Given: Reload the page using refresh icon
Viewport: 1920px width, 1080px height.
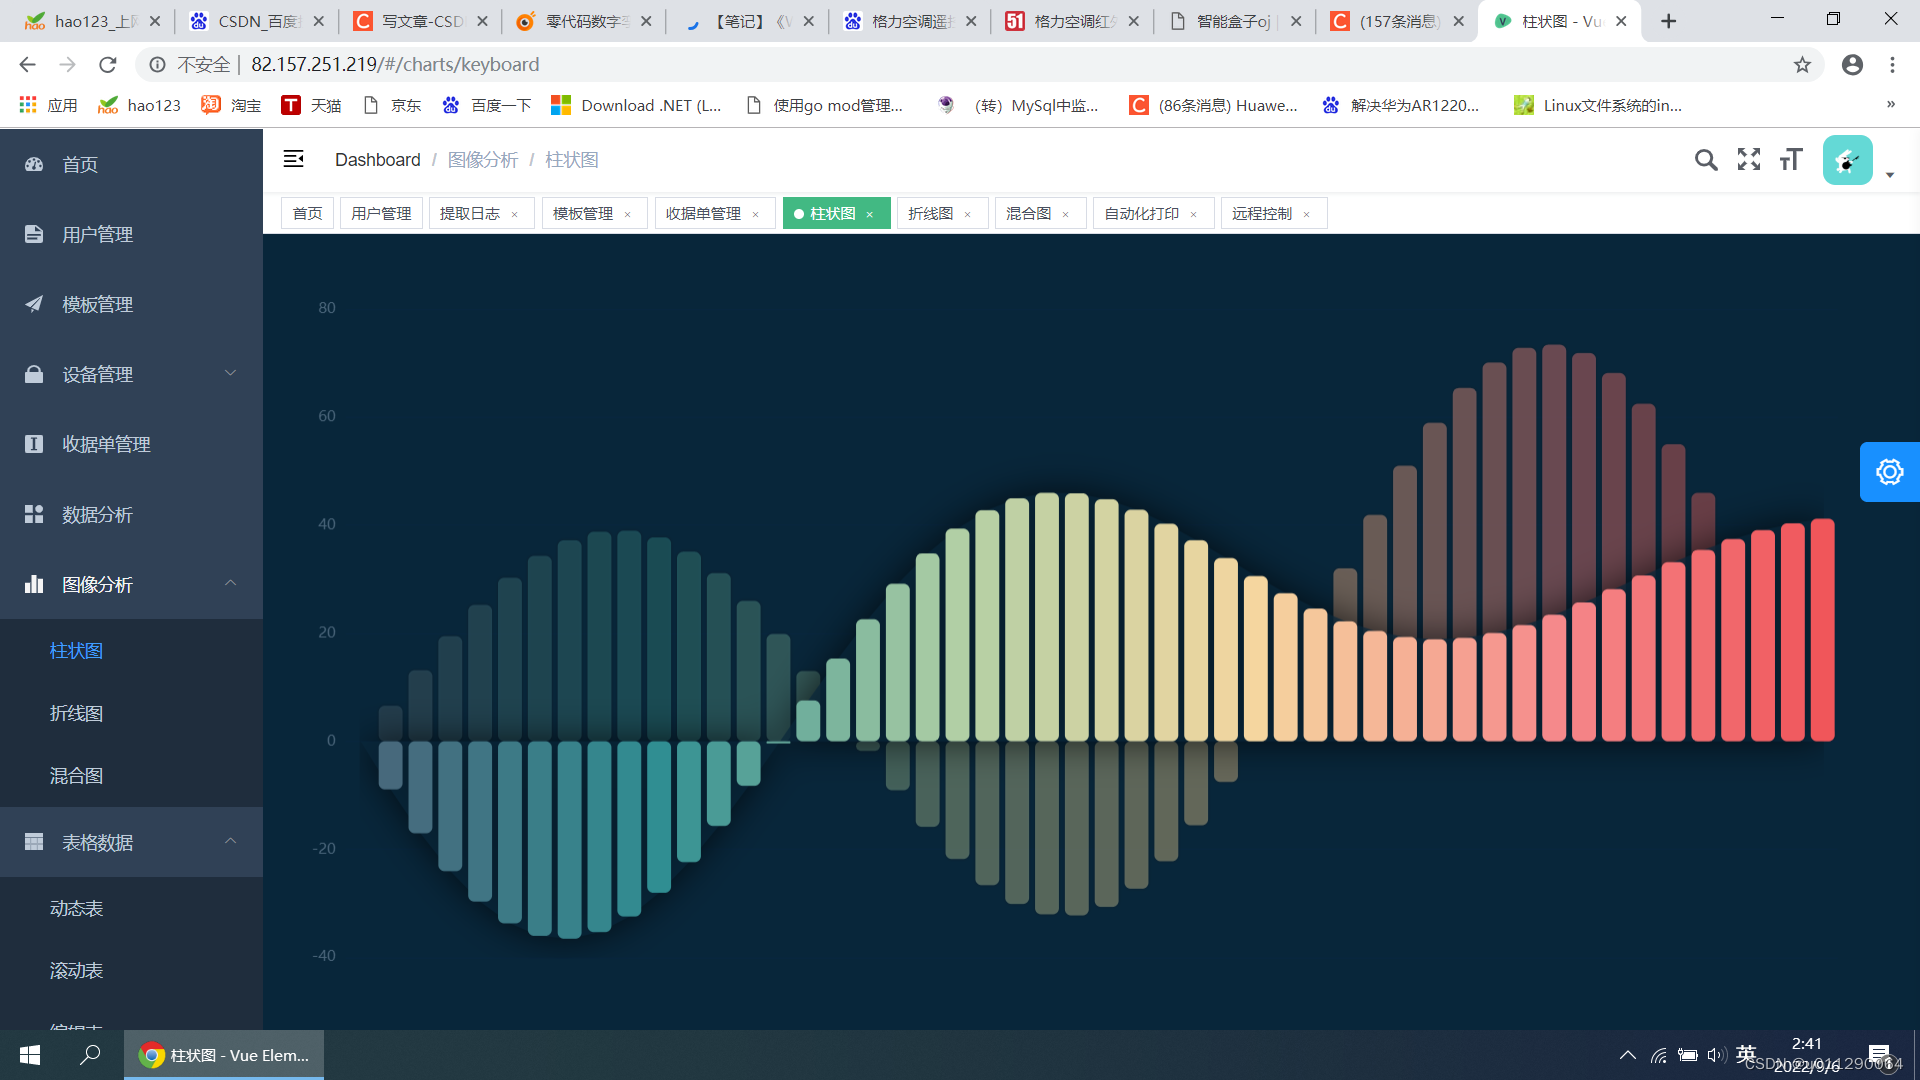Looking at the screenshot, I should pos(108,65).
